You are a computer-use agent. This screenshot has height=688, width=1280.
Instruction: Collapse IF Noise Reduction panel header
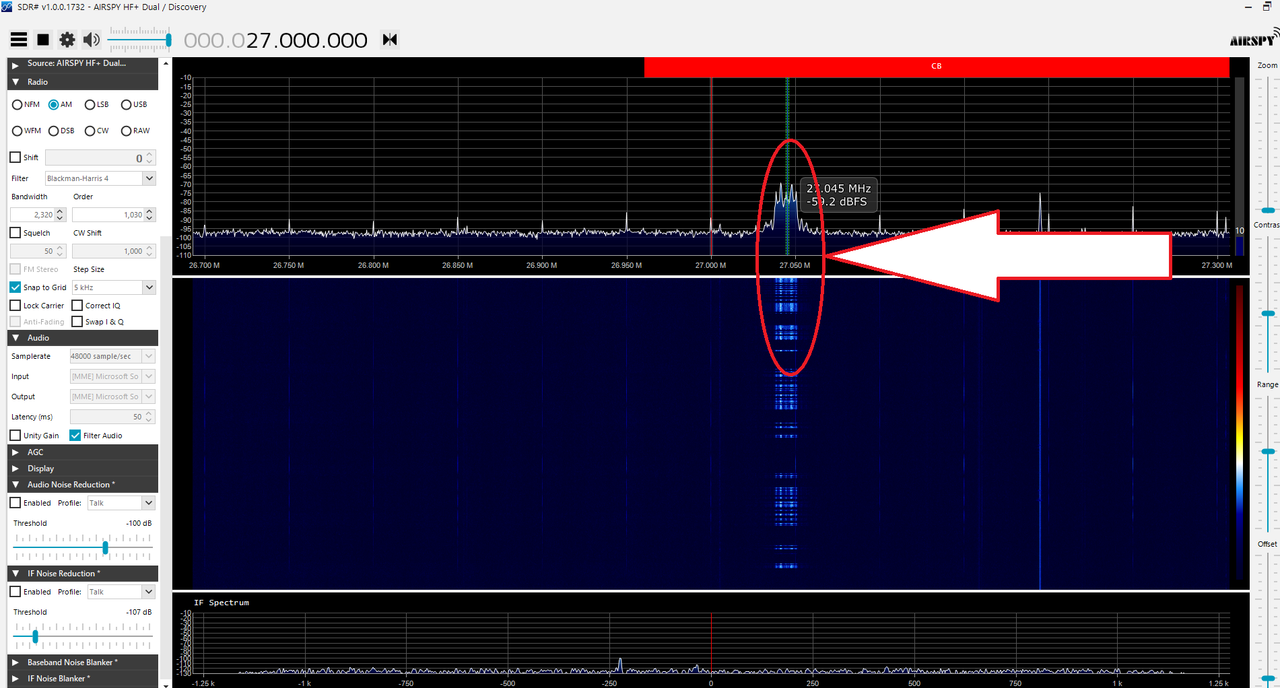pyautogui.click(x=83, y=573)
